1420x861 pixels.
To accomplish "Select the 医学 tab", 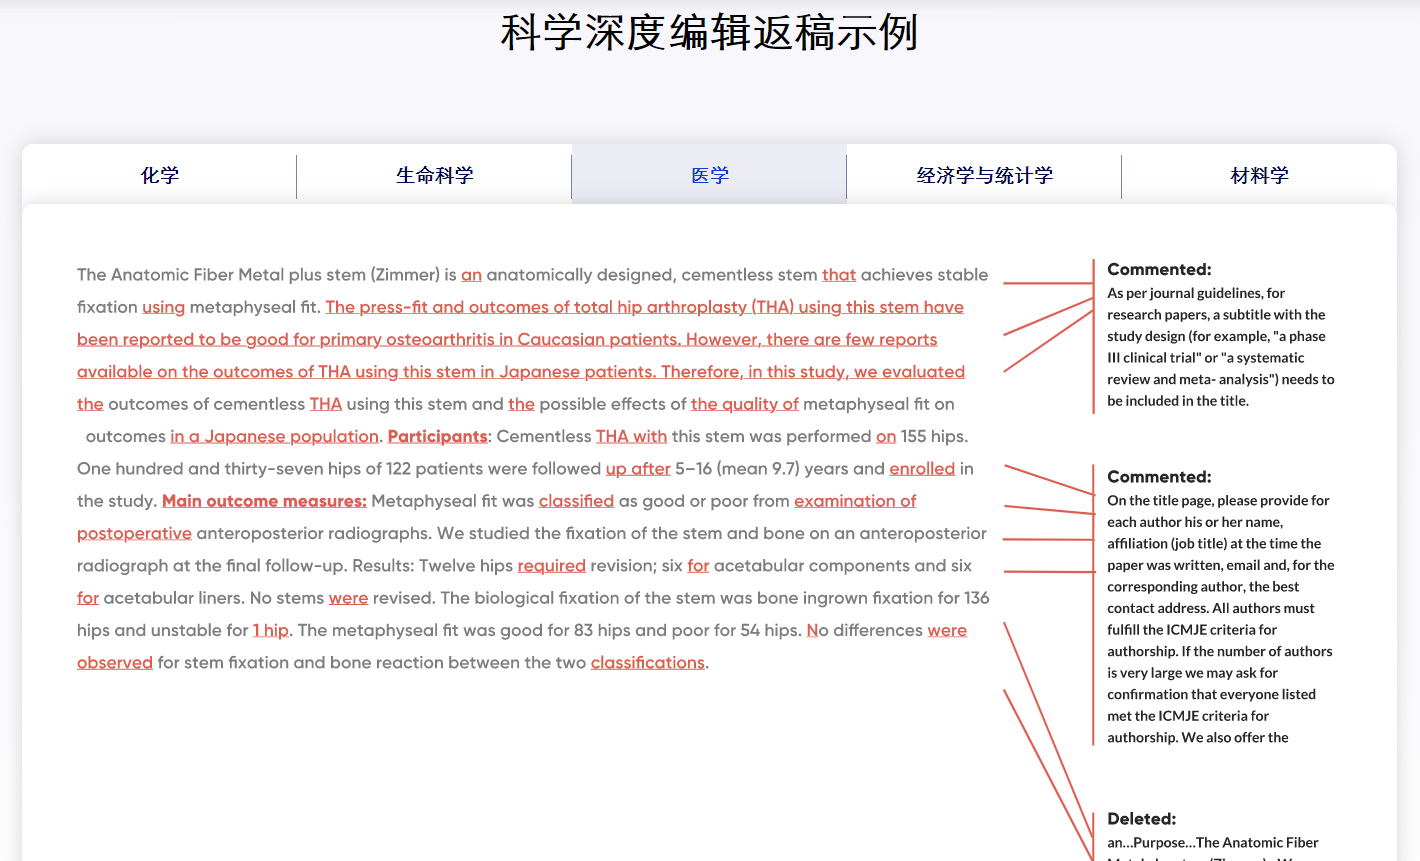I will coord(709,175).
